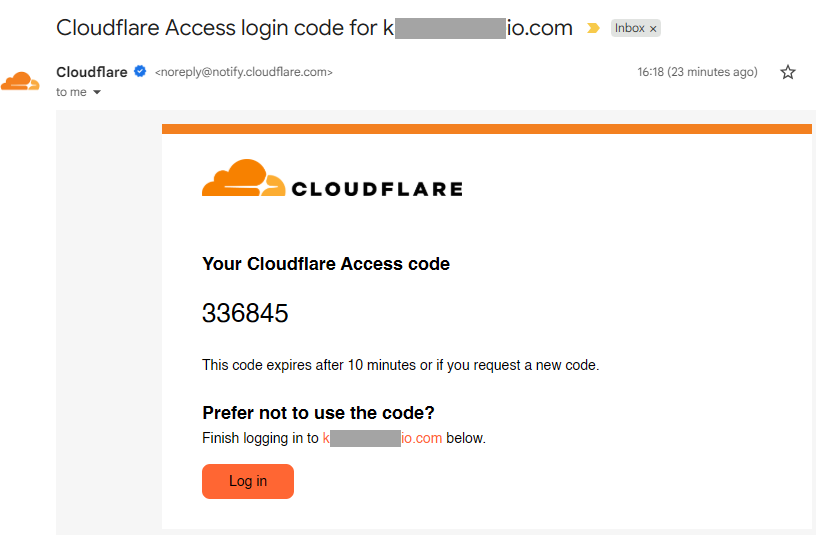The height and width of the screenshot is (535, 816).
Task: Toggle the yellow importance marker
Action: pos(593,28)
